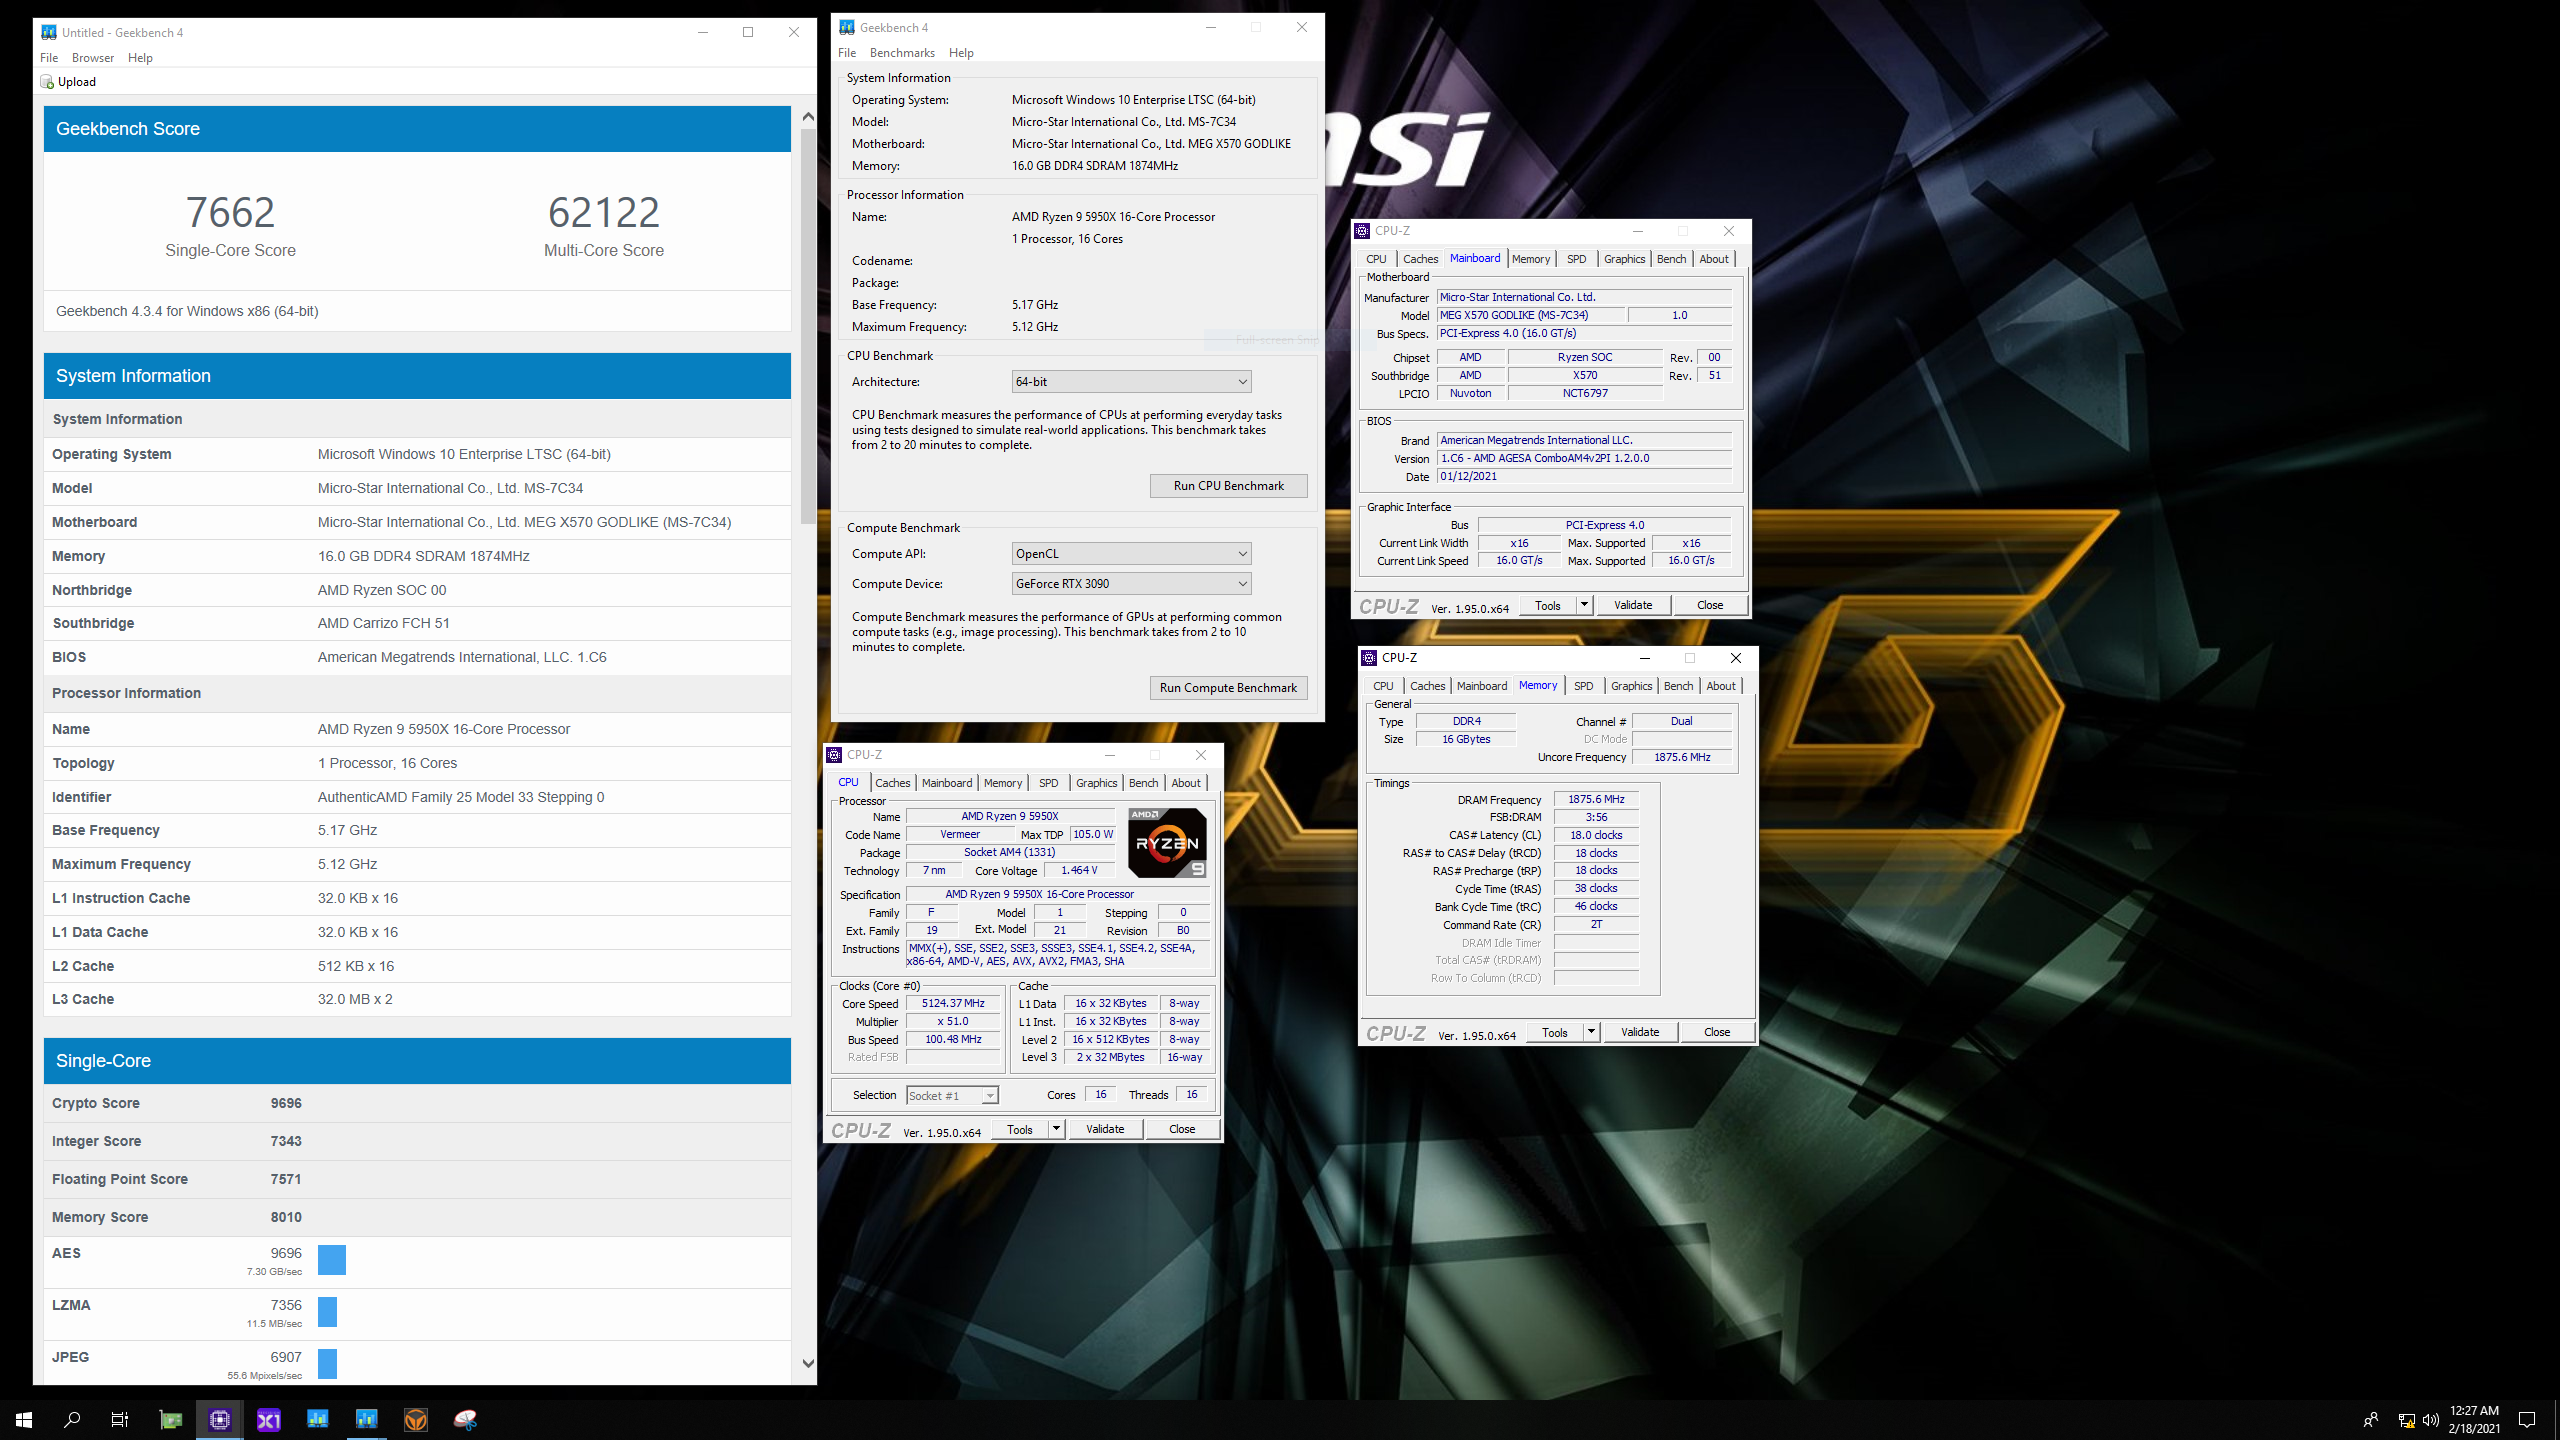The height and width of the screenshot is (1440, 2560).
Task: Click Run Compute Benchmark button
Action: [x=1229, y=688]
